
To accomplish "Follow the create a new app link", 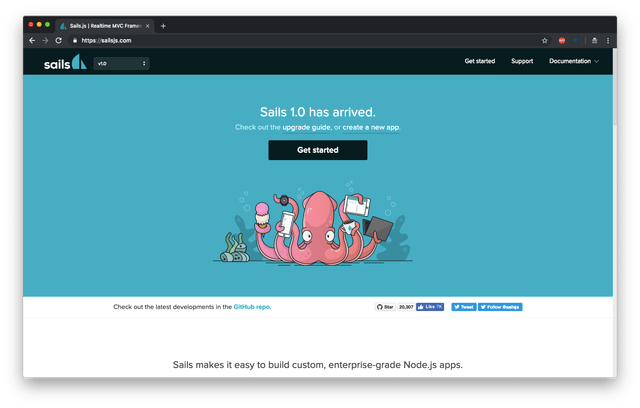I will [371, 127].
